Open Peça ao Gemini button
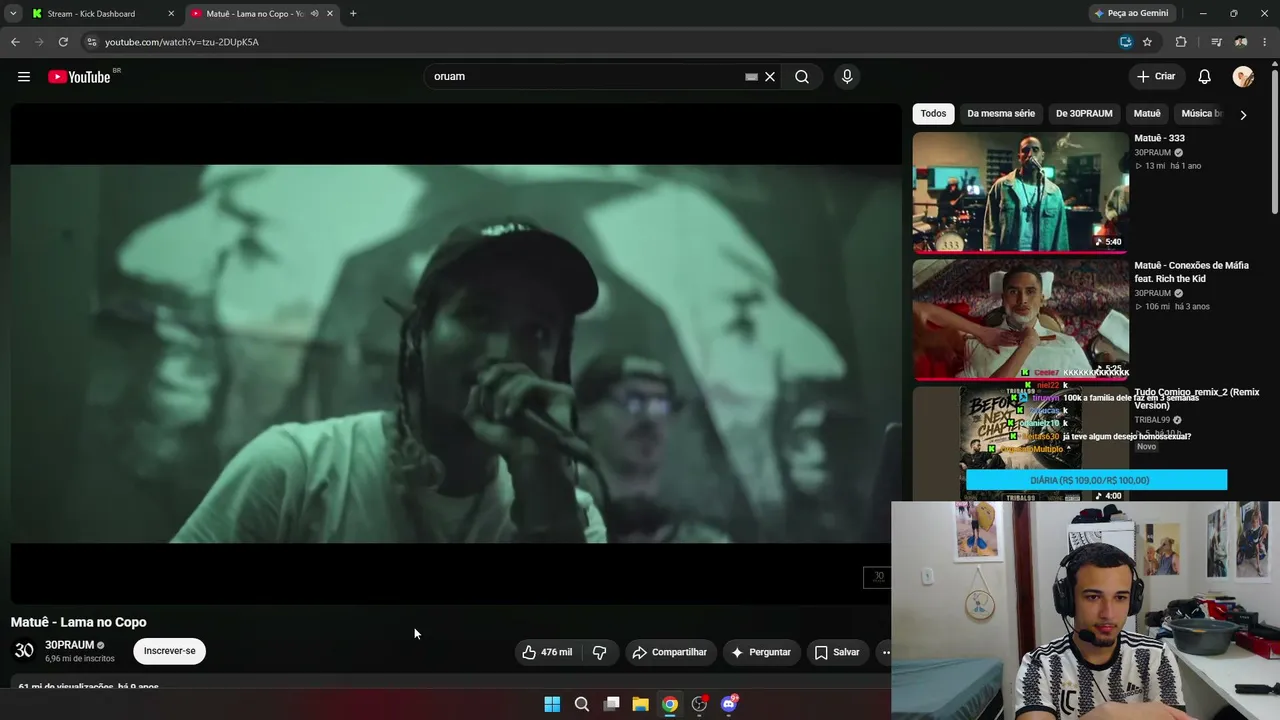The width and height of the screenshot is (1280, 720). point(1131,14)
